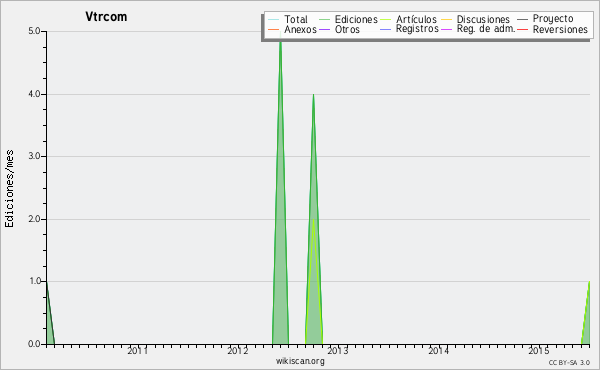
Task: Click the 3.0 y-axis value
Action: [x=34, y=156]
